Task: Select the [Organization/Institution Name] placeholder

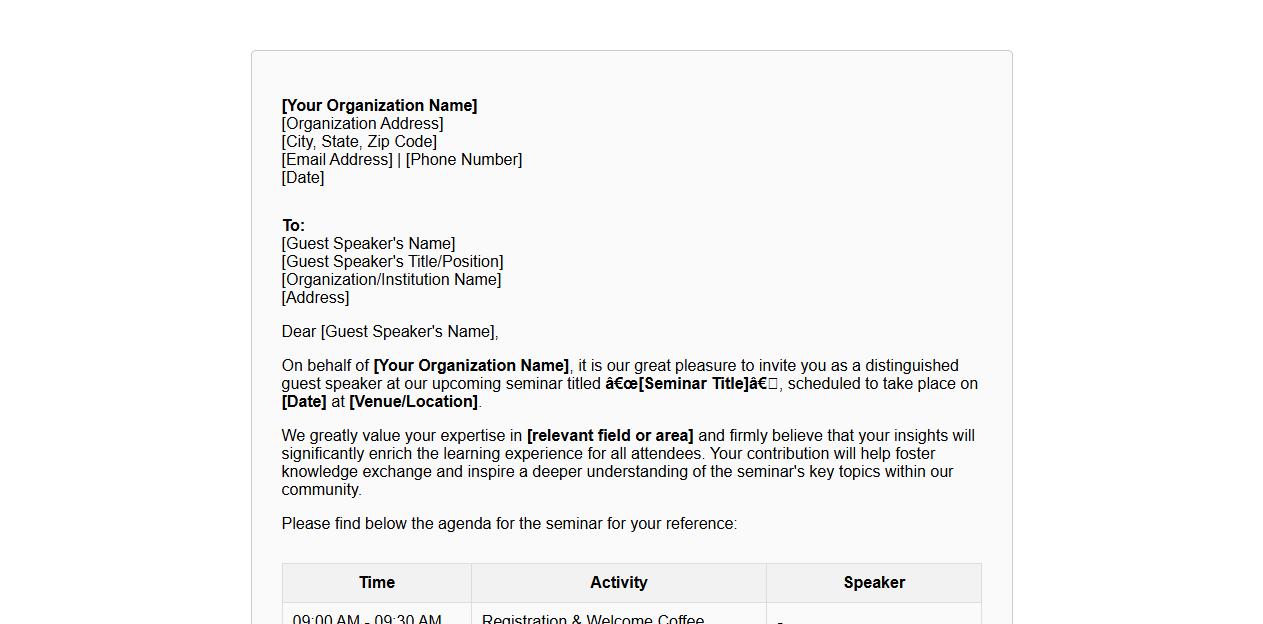Action: (391, 280)
